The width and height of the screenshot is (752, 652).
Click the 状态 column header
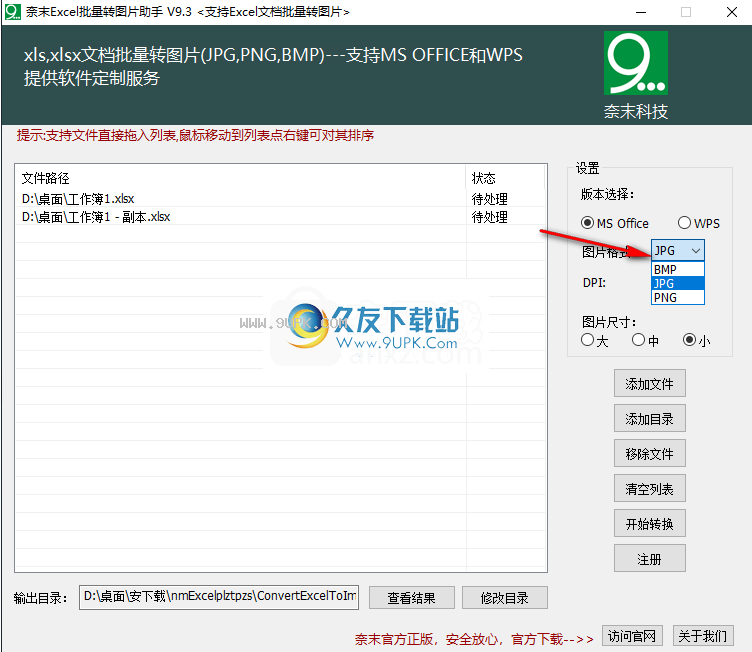pos(505,178)
